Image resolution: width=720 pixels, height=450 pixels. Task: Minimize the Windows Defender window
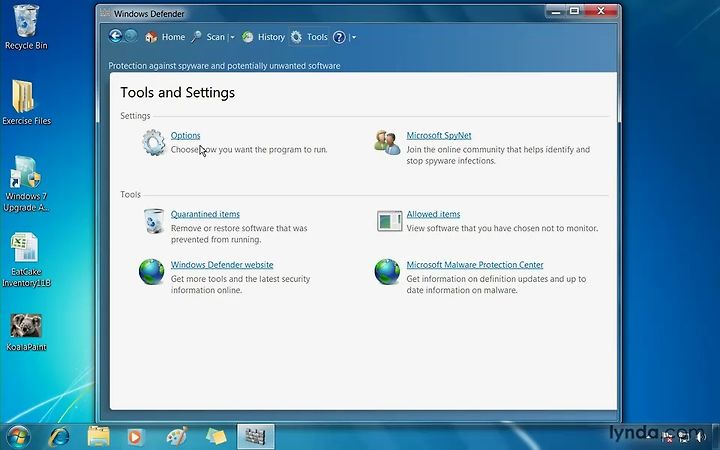point(556,11)
